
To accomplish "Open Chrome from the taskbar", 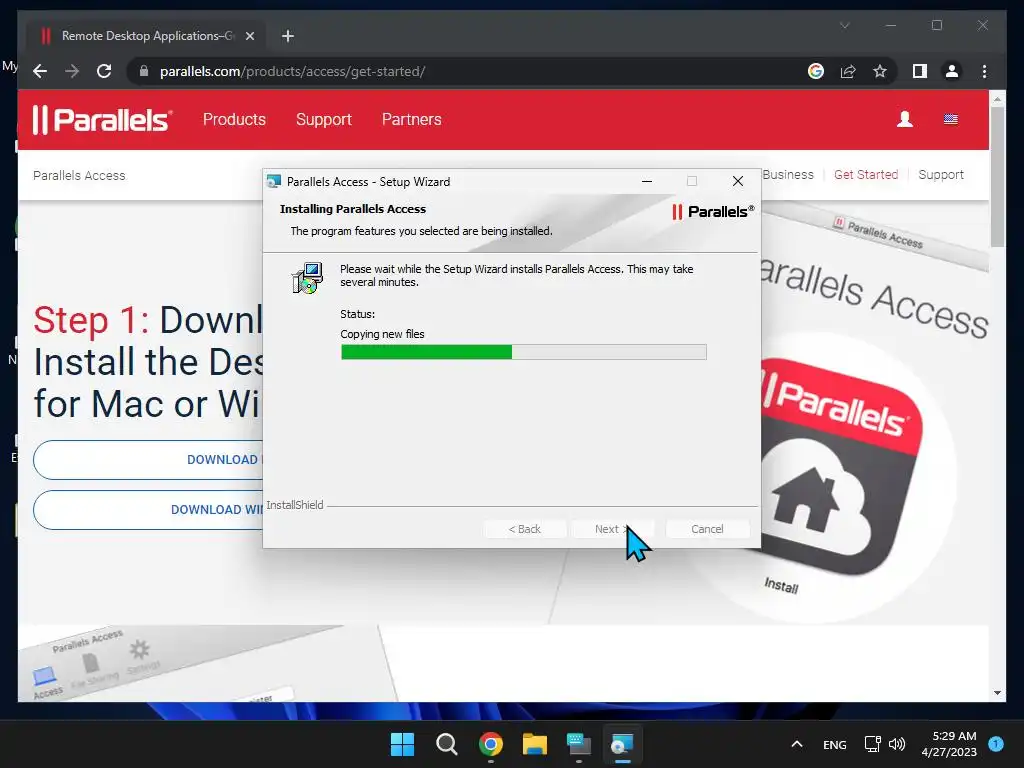I will point(490,744).
